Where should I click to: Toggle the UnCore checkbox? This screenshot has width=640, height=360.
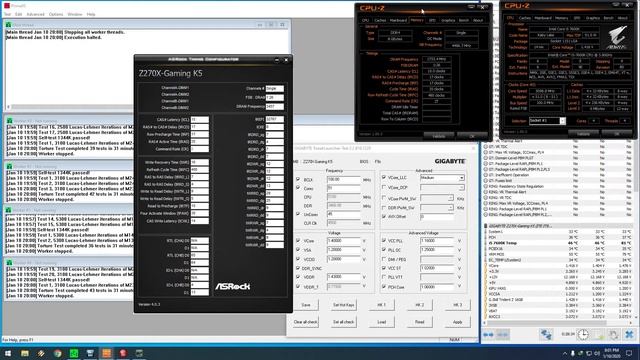coord(298,214)
